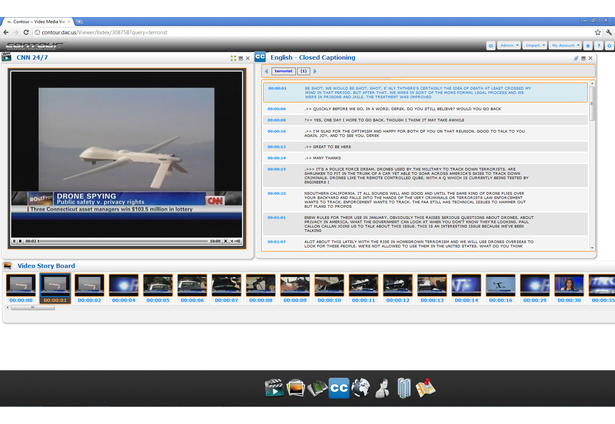
Task: Open the Admin dropdown menu
Action: [x=509, y=45]
